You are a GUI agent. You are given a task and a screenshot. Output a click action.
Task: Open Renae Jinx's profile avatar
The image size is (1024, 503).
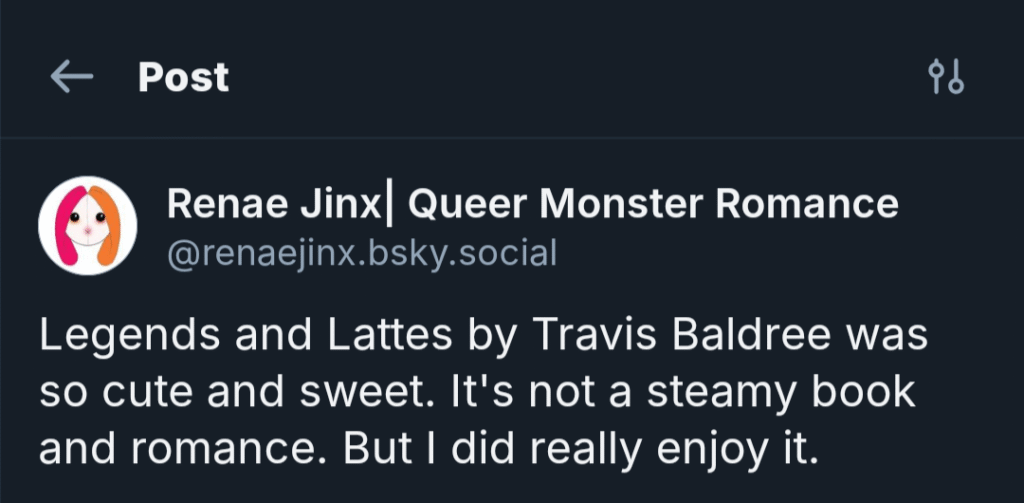click(88, 226)
